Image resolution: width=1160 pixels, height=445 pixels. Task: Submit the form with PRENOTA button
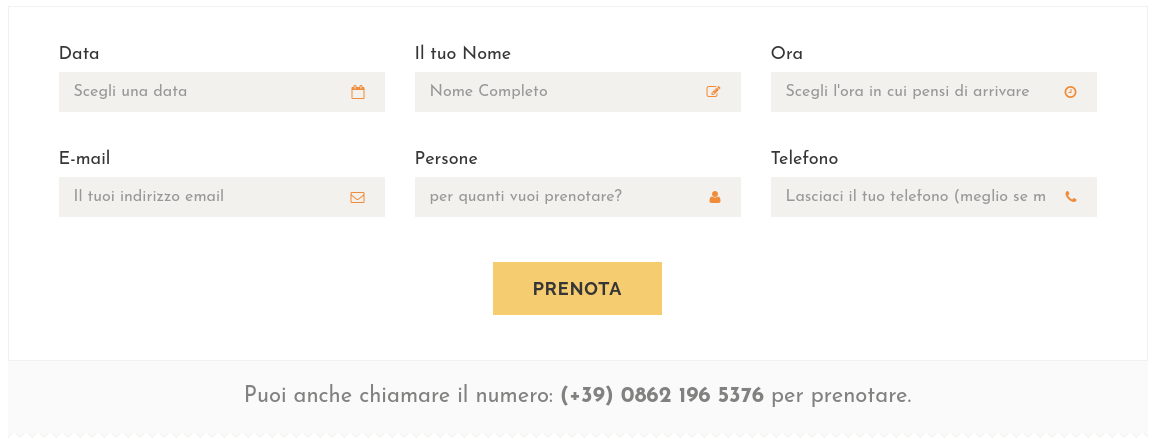pos(577,288)
